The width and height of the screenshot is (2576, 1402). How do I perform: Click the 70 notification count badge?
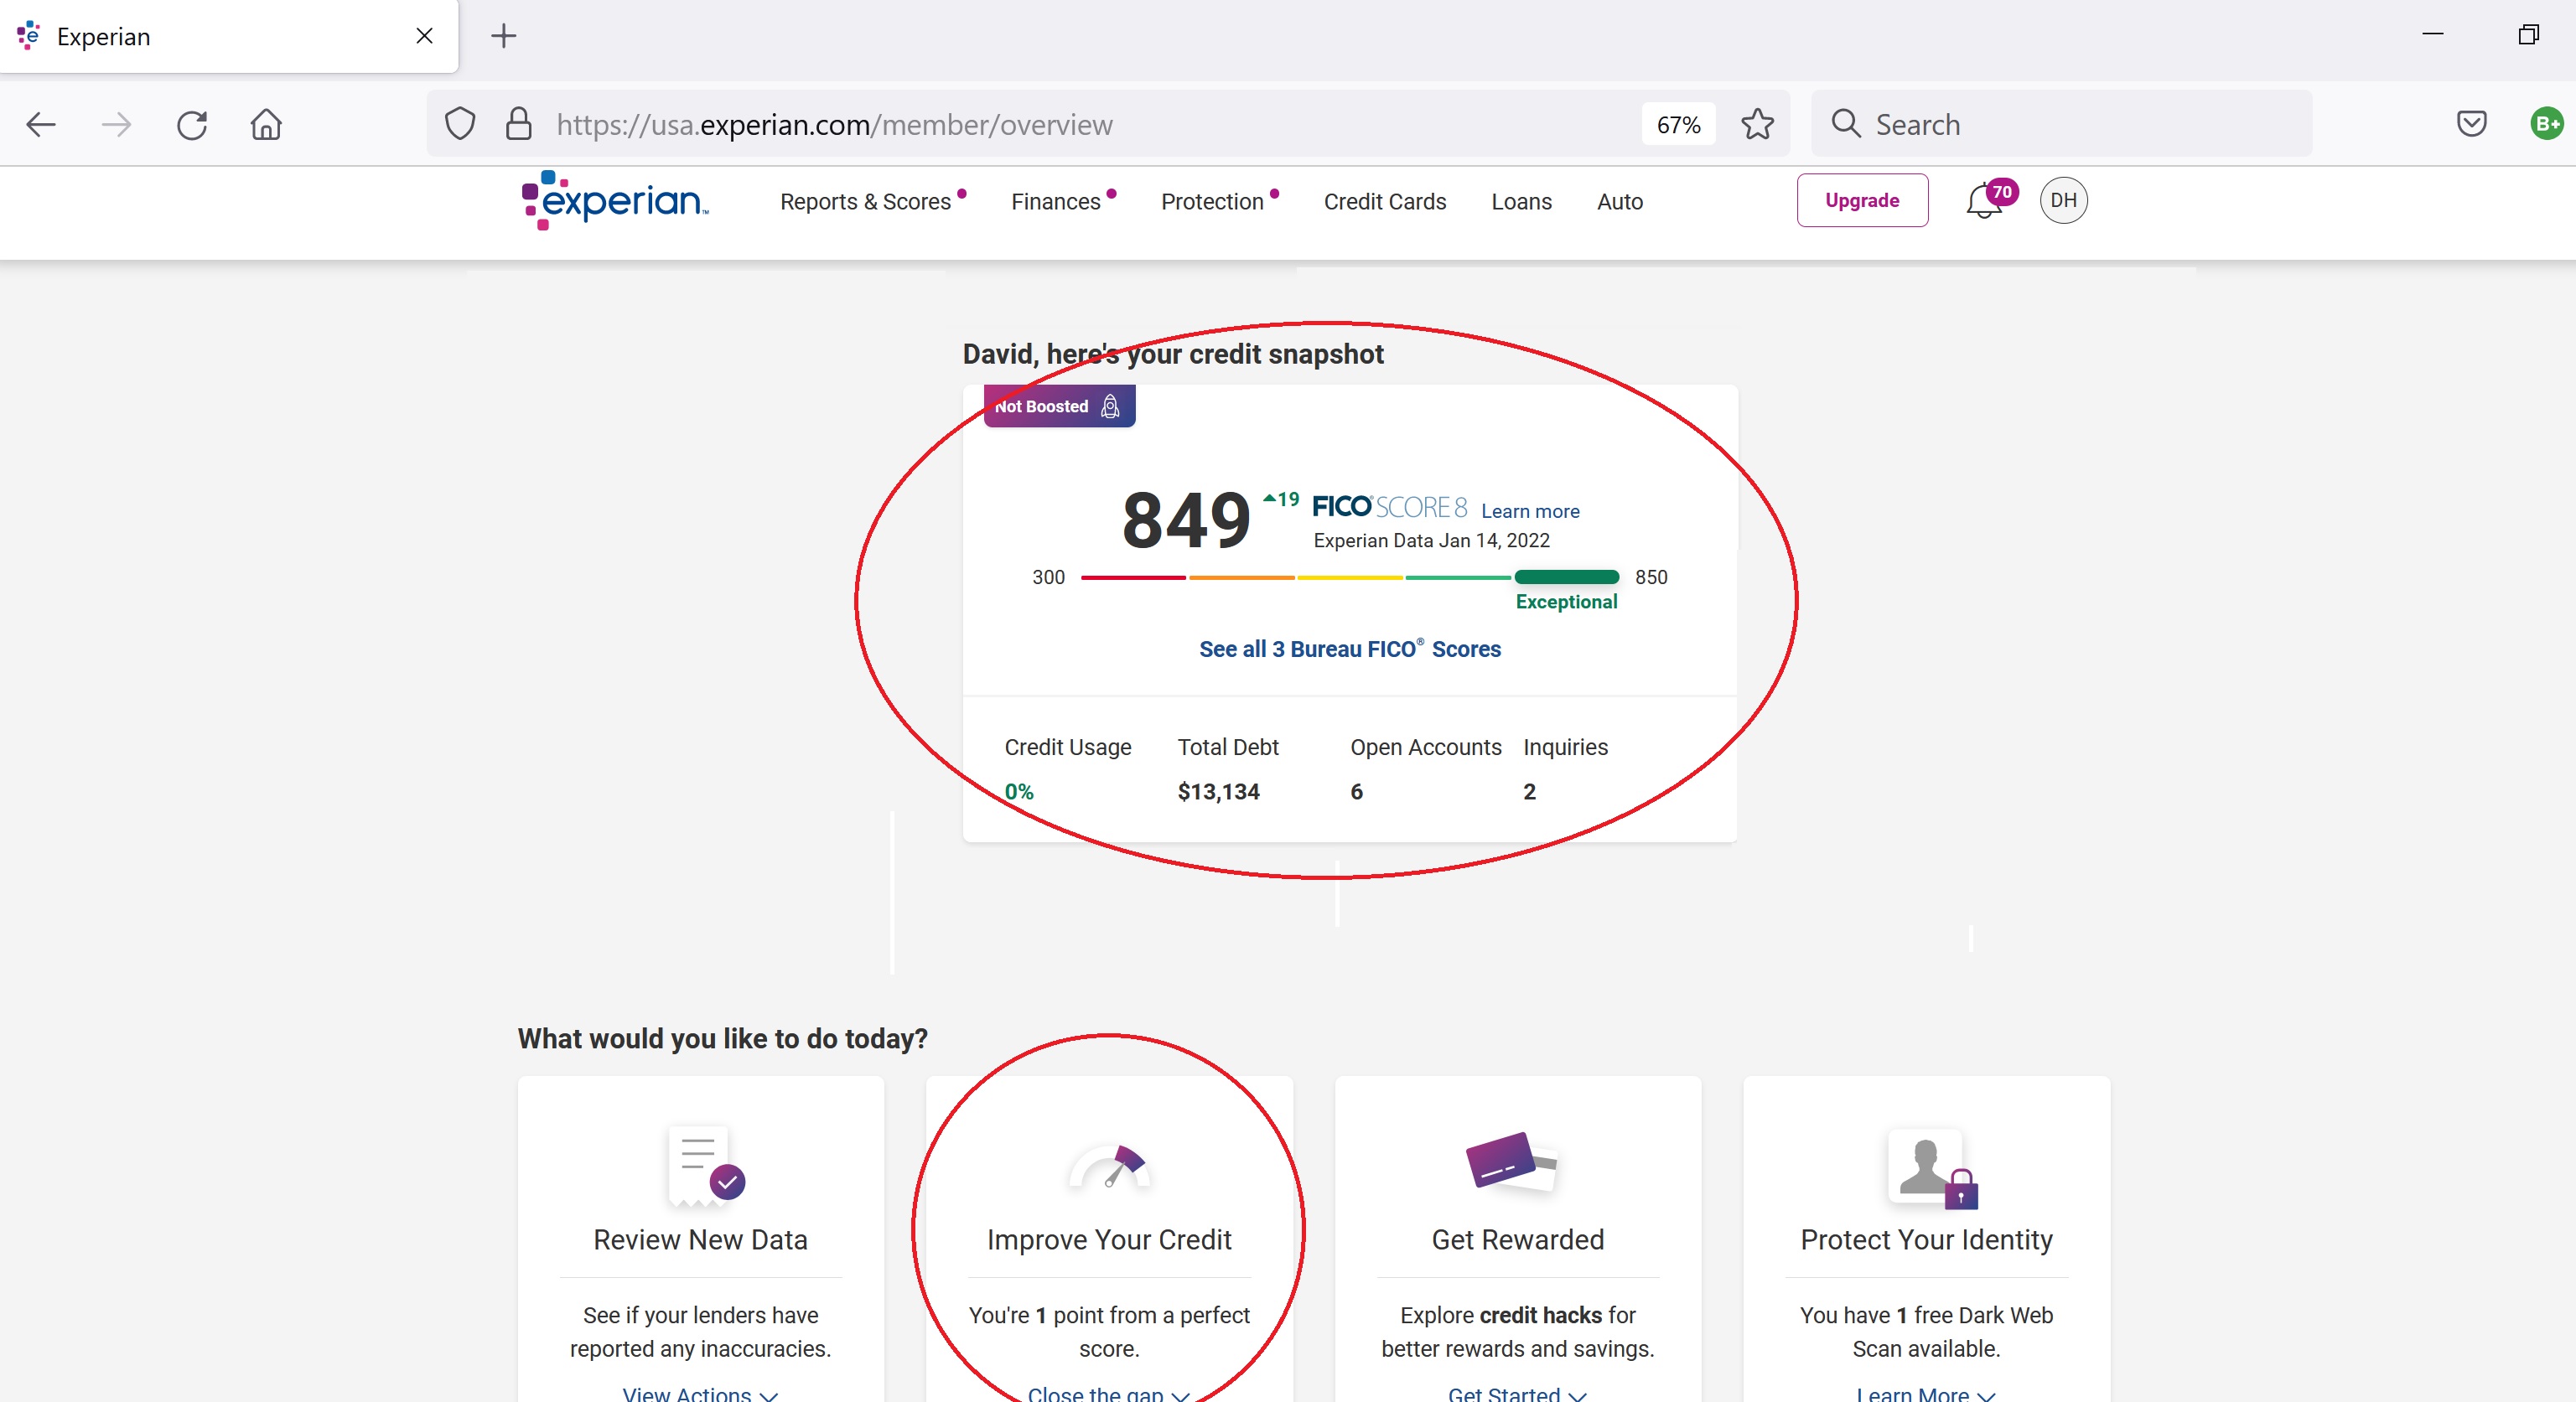point(2001,192)
